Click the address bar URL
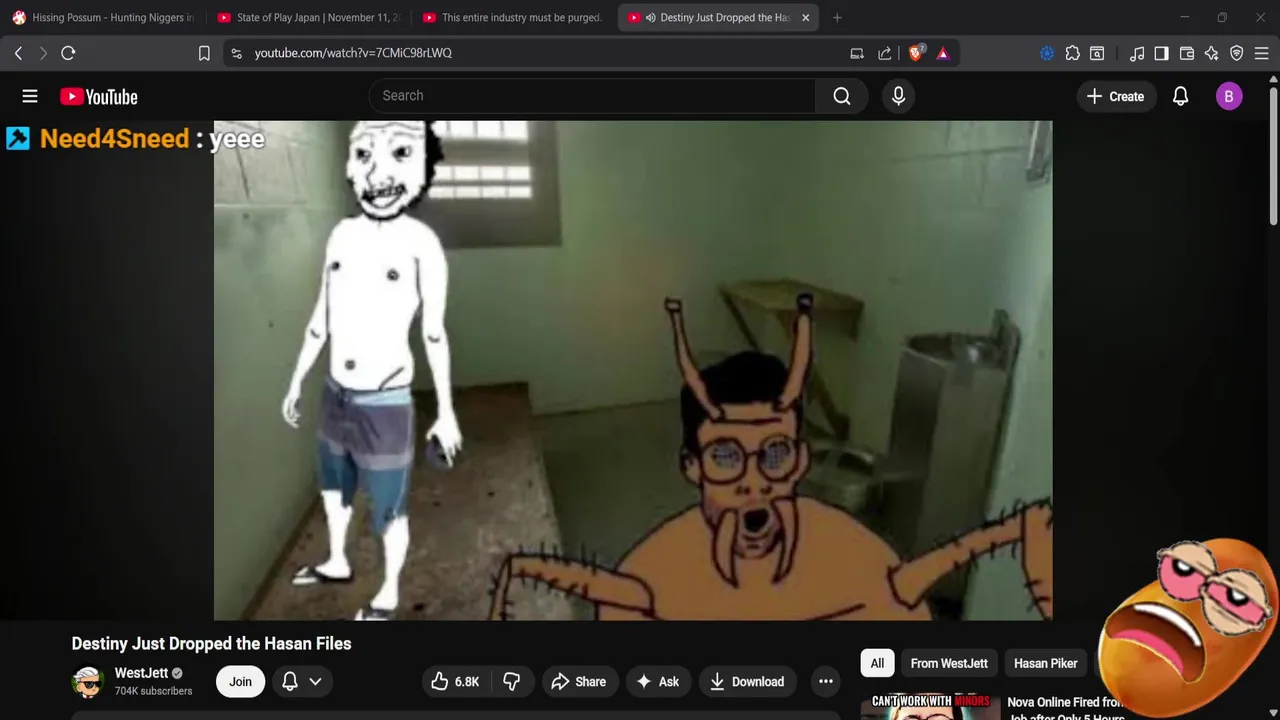The height and width of the screenshot is (720, 1280). [353, 53]
